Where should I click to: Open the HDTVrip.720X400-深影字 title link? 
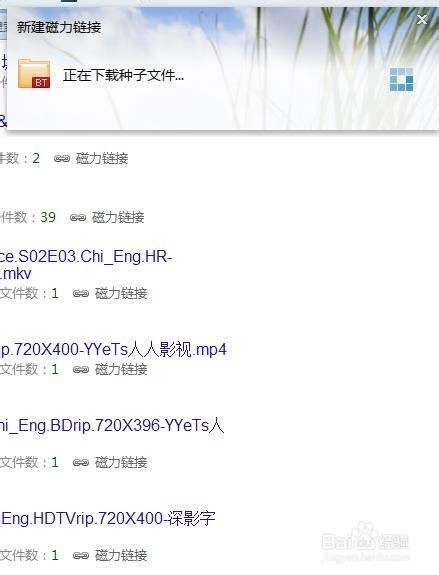pyautogui.click(x=108, y=519)
